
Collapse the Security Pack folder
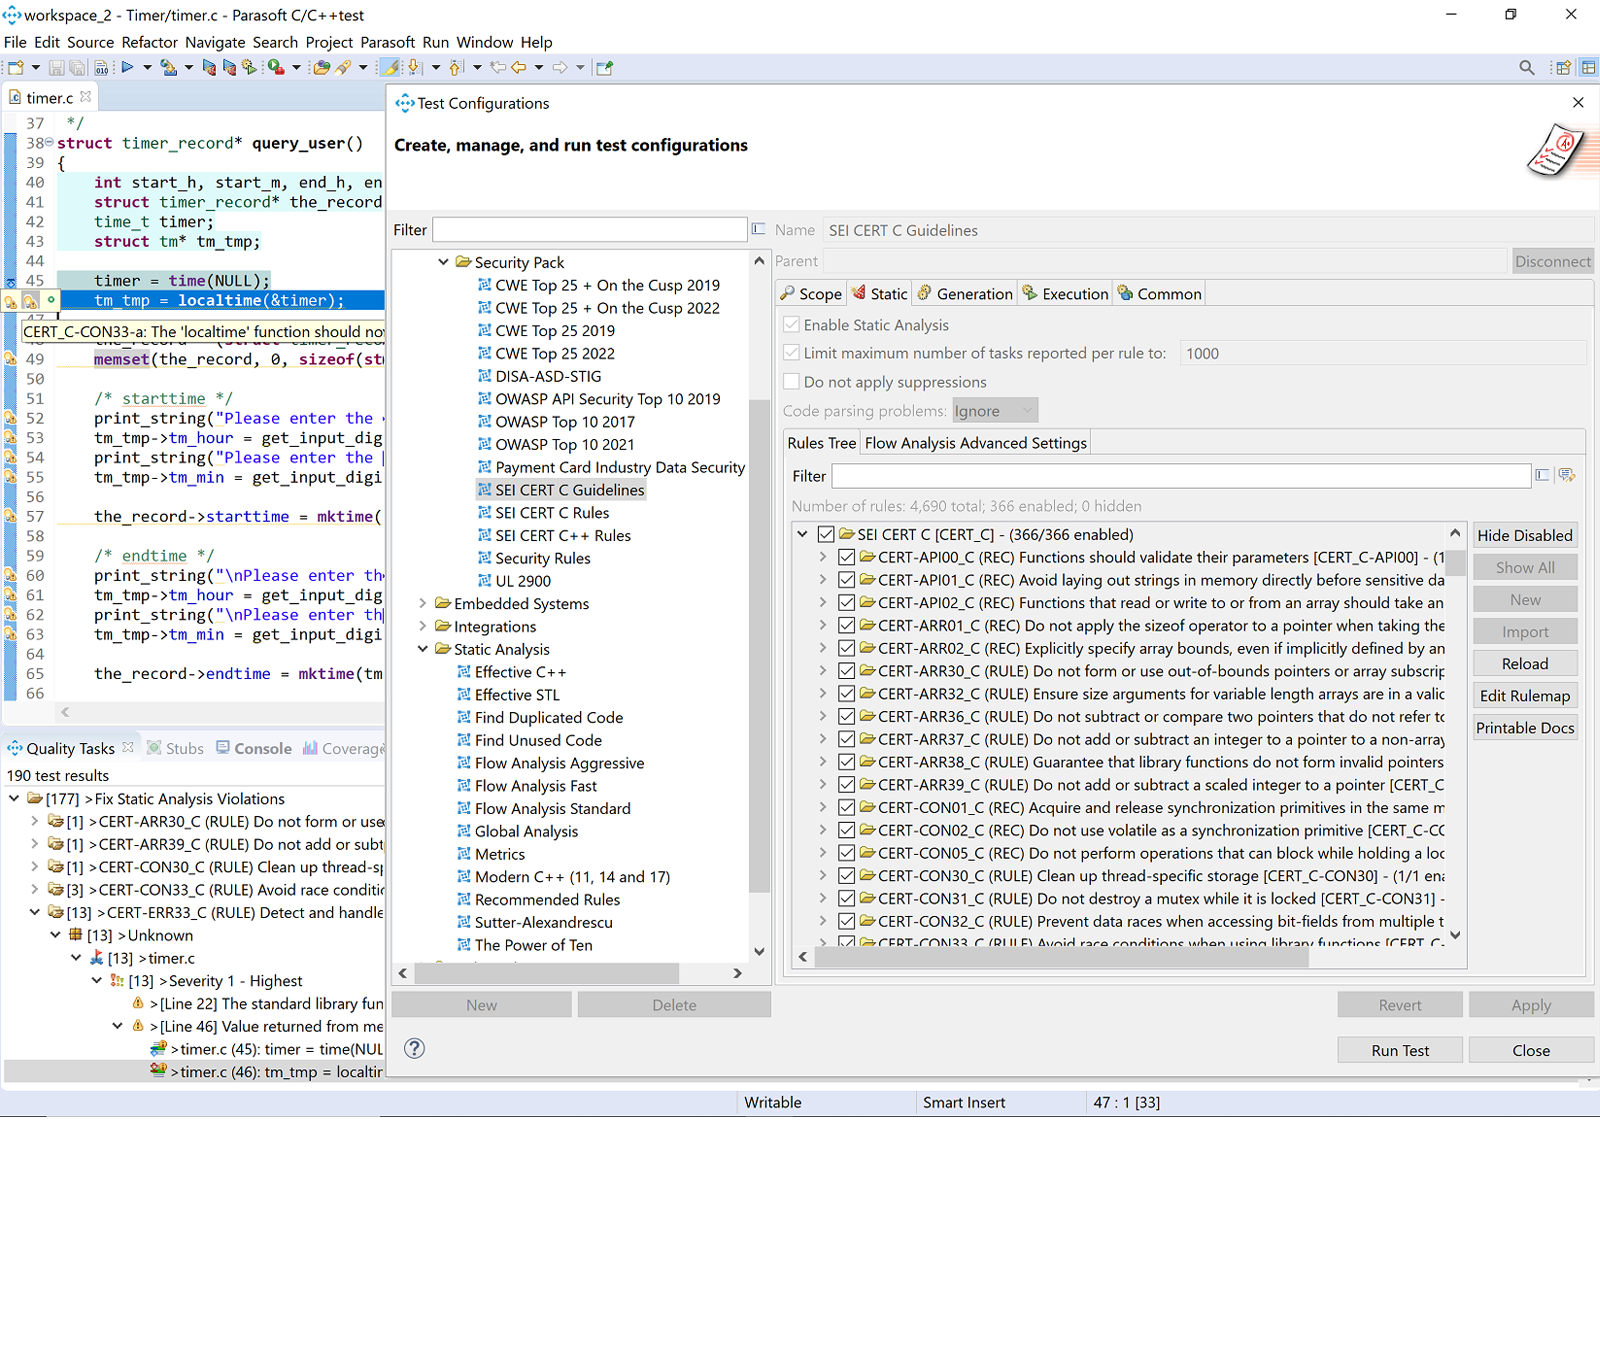[443, 262]
